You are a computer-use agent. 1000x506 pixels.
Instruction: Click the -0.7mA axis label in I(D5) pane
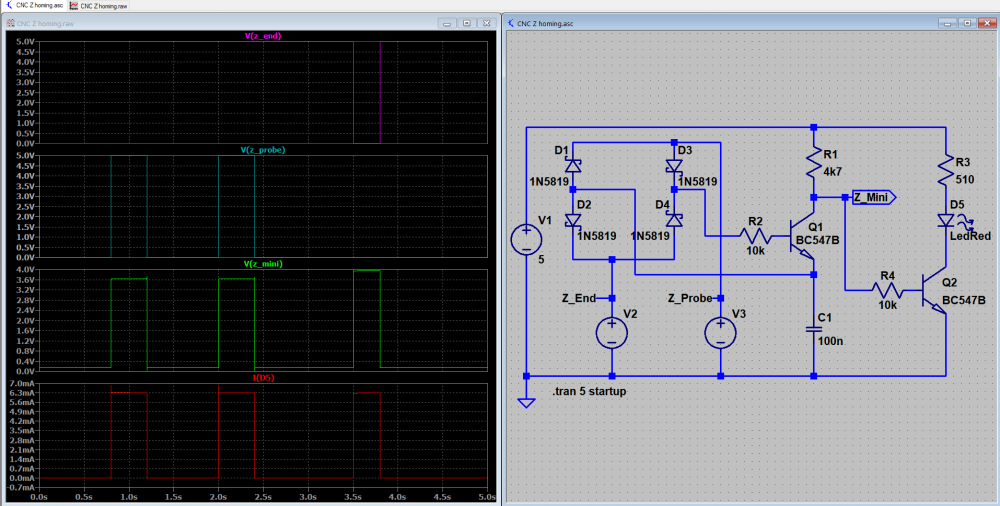pyautogui.click(x=21, y=487)
